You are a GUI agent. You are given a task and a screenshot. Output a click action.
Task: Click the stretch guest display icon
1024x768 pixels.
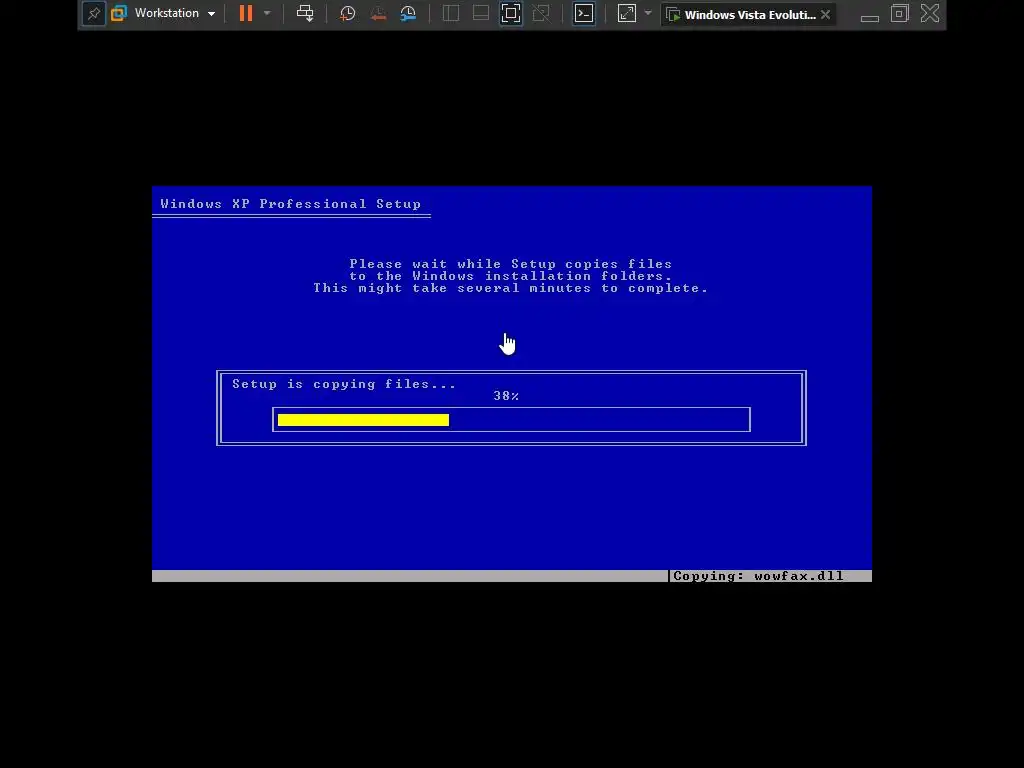[x=626, y=13]
